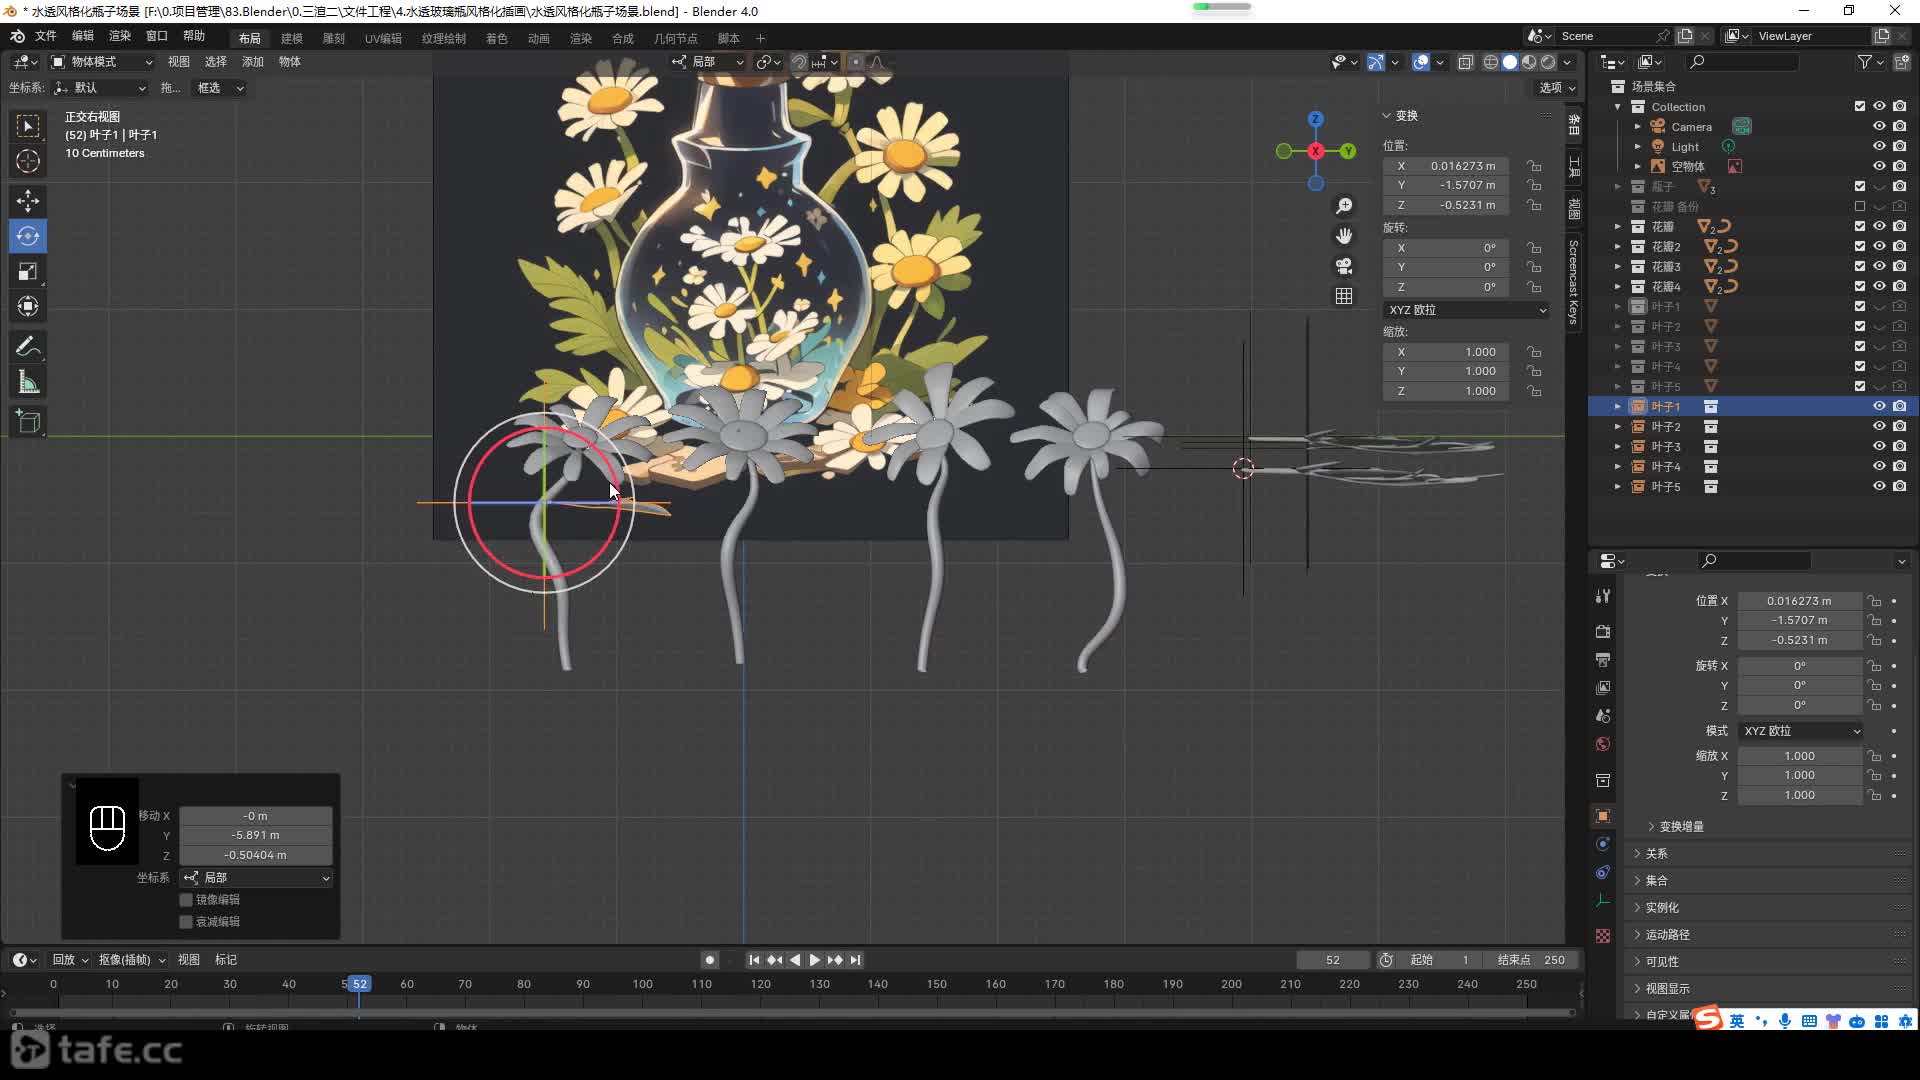
Task: Open the Object properties tab
Action: 1603,816
